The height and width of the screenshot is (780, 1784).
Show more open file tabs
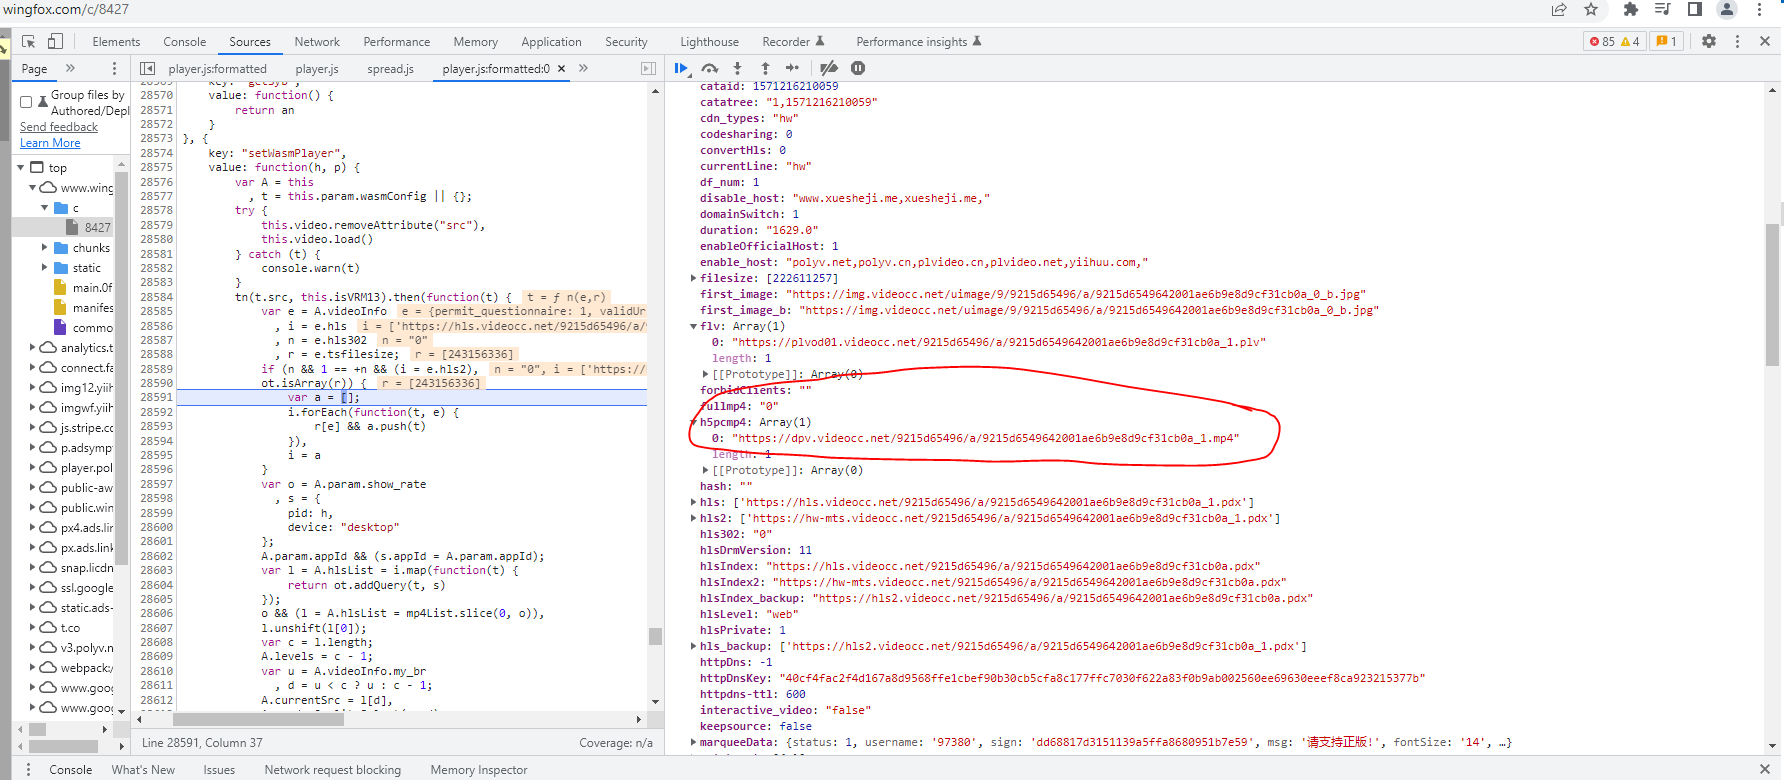tap(584, 69)
